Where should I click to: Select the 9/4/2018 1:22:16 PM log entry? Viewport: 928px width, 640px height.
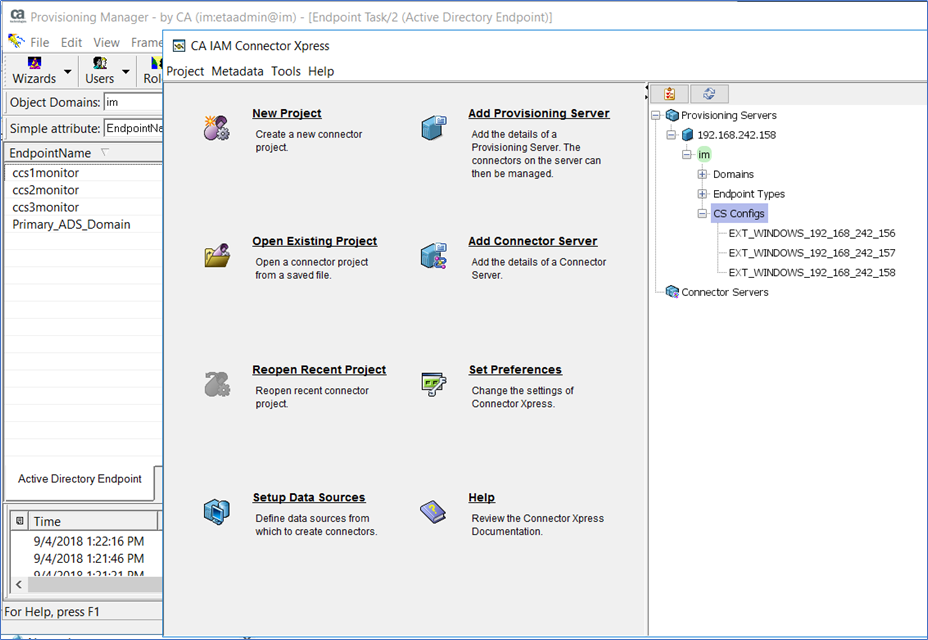(86, 541)
